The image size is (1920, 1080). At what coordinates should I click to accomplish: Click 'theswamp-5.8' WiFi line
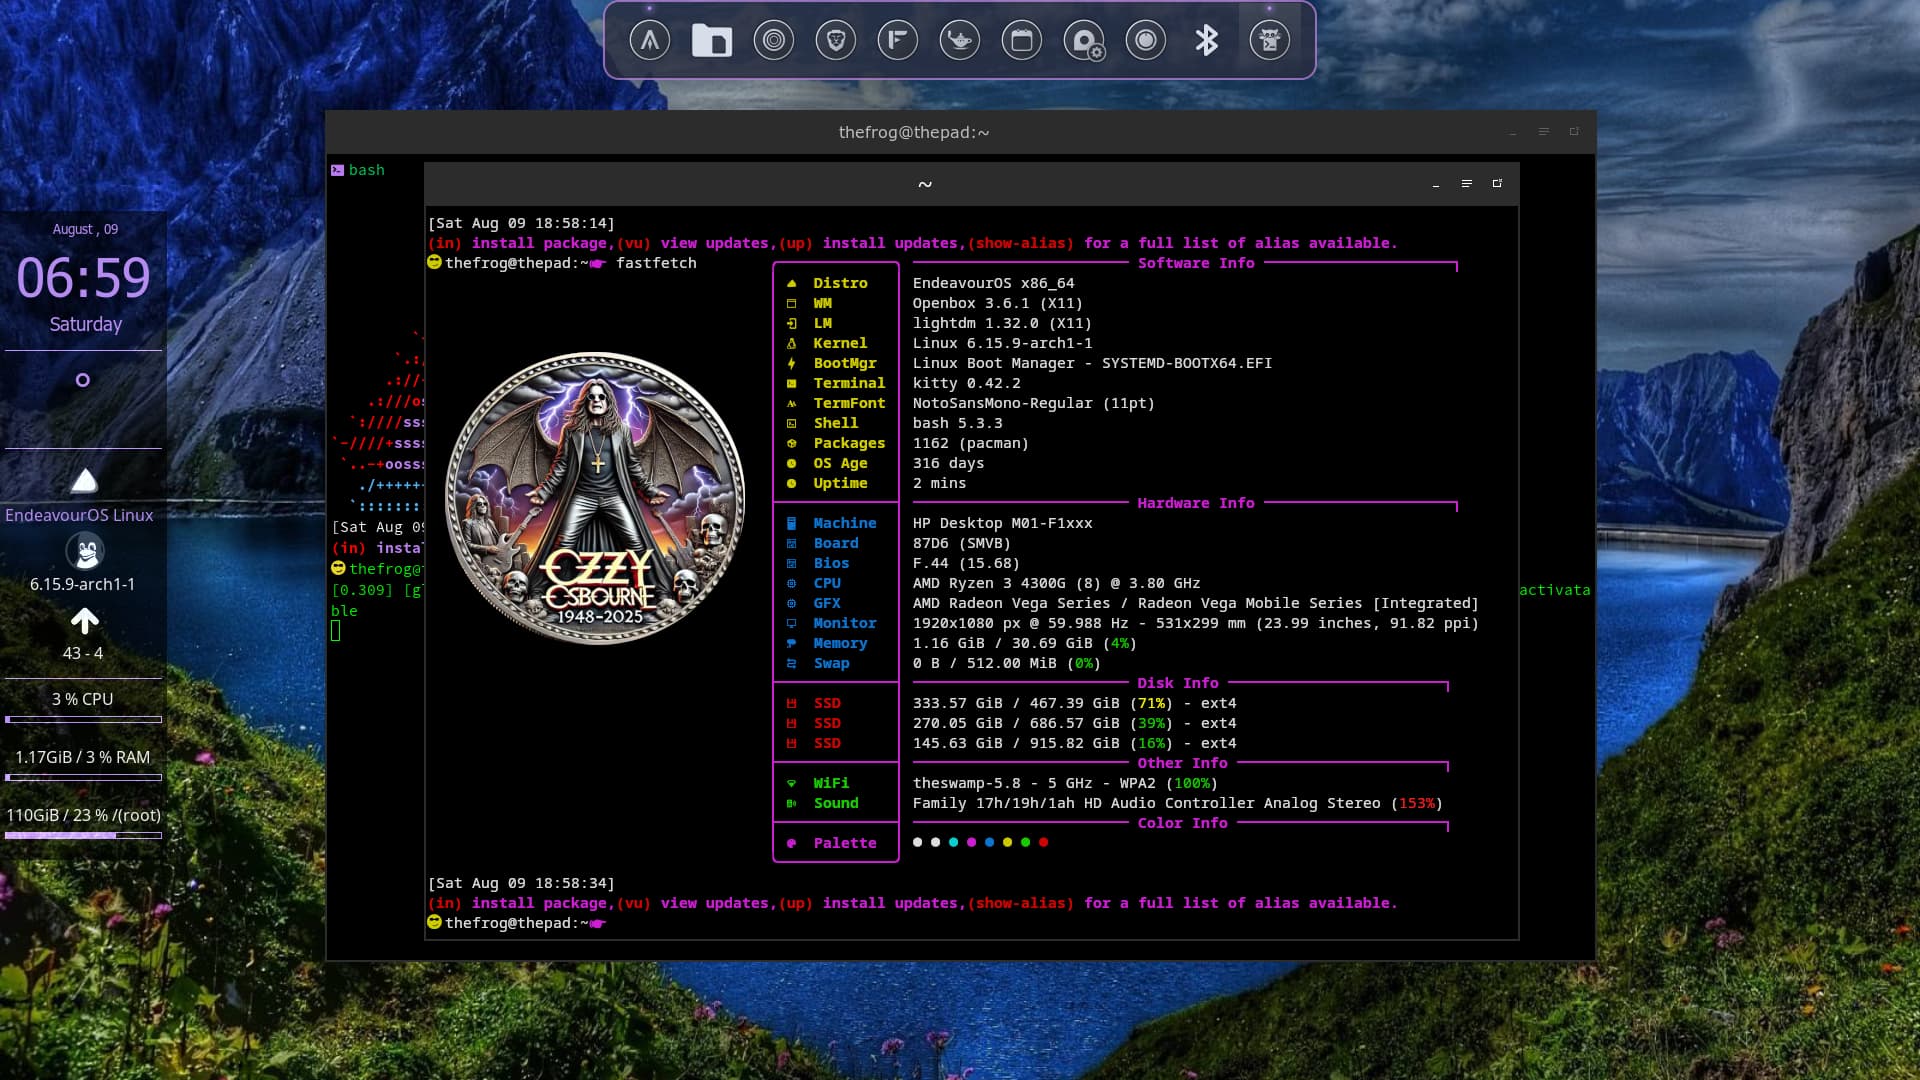tap(1065, 783)
